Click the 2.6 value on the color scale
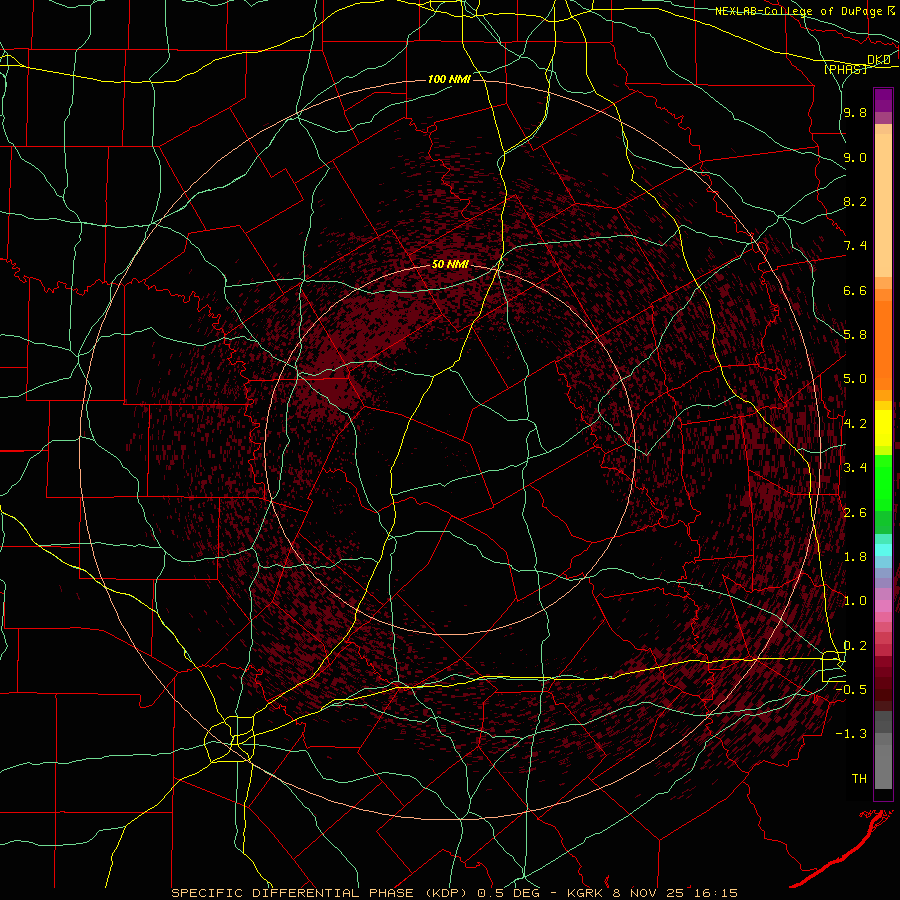Screen dimensions: 900x900 pyautogui.click(x=855, y=513)
